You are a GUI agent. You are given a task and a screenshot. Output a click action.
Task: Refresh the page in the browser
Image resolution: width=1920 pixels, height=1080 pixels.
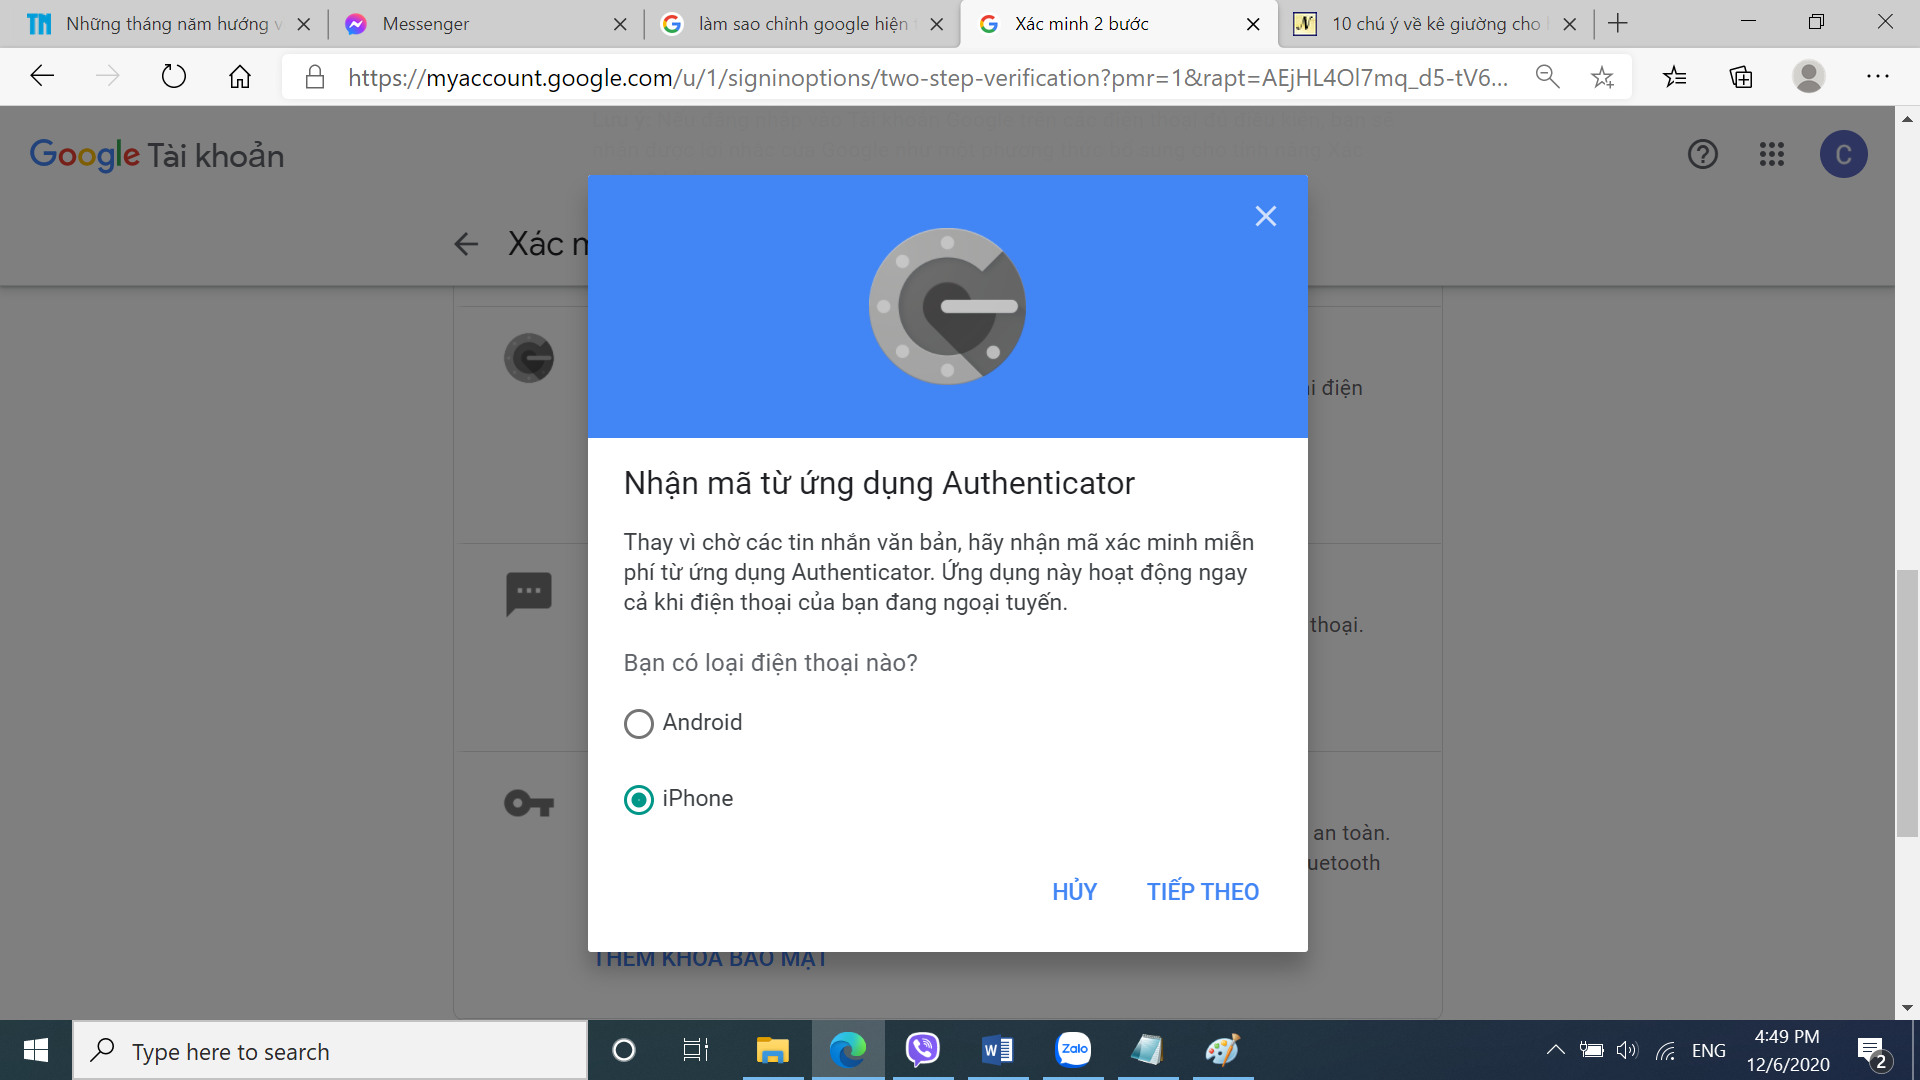coord(173,76)
